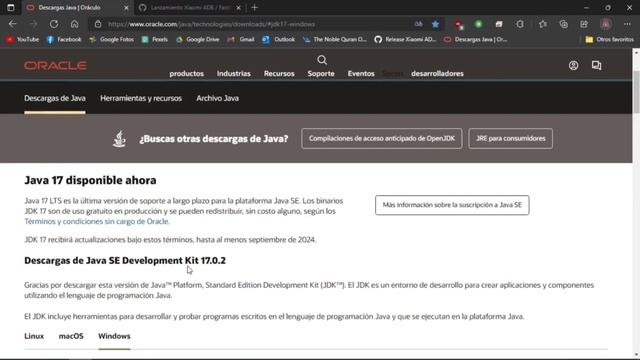The image size is (640, 360).
Task: Select the Linux downloads tab
Action: pos(34,336)
